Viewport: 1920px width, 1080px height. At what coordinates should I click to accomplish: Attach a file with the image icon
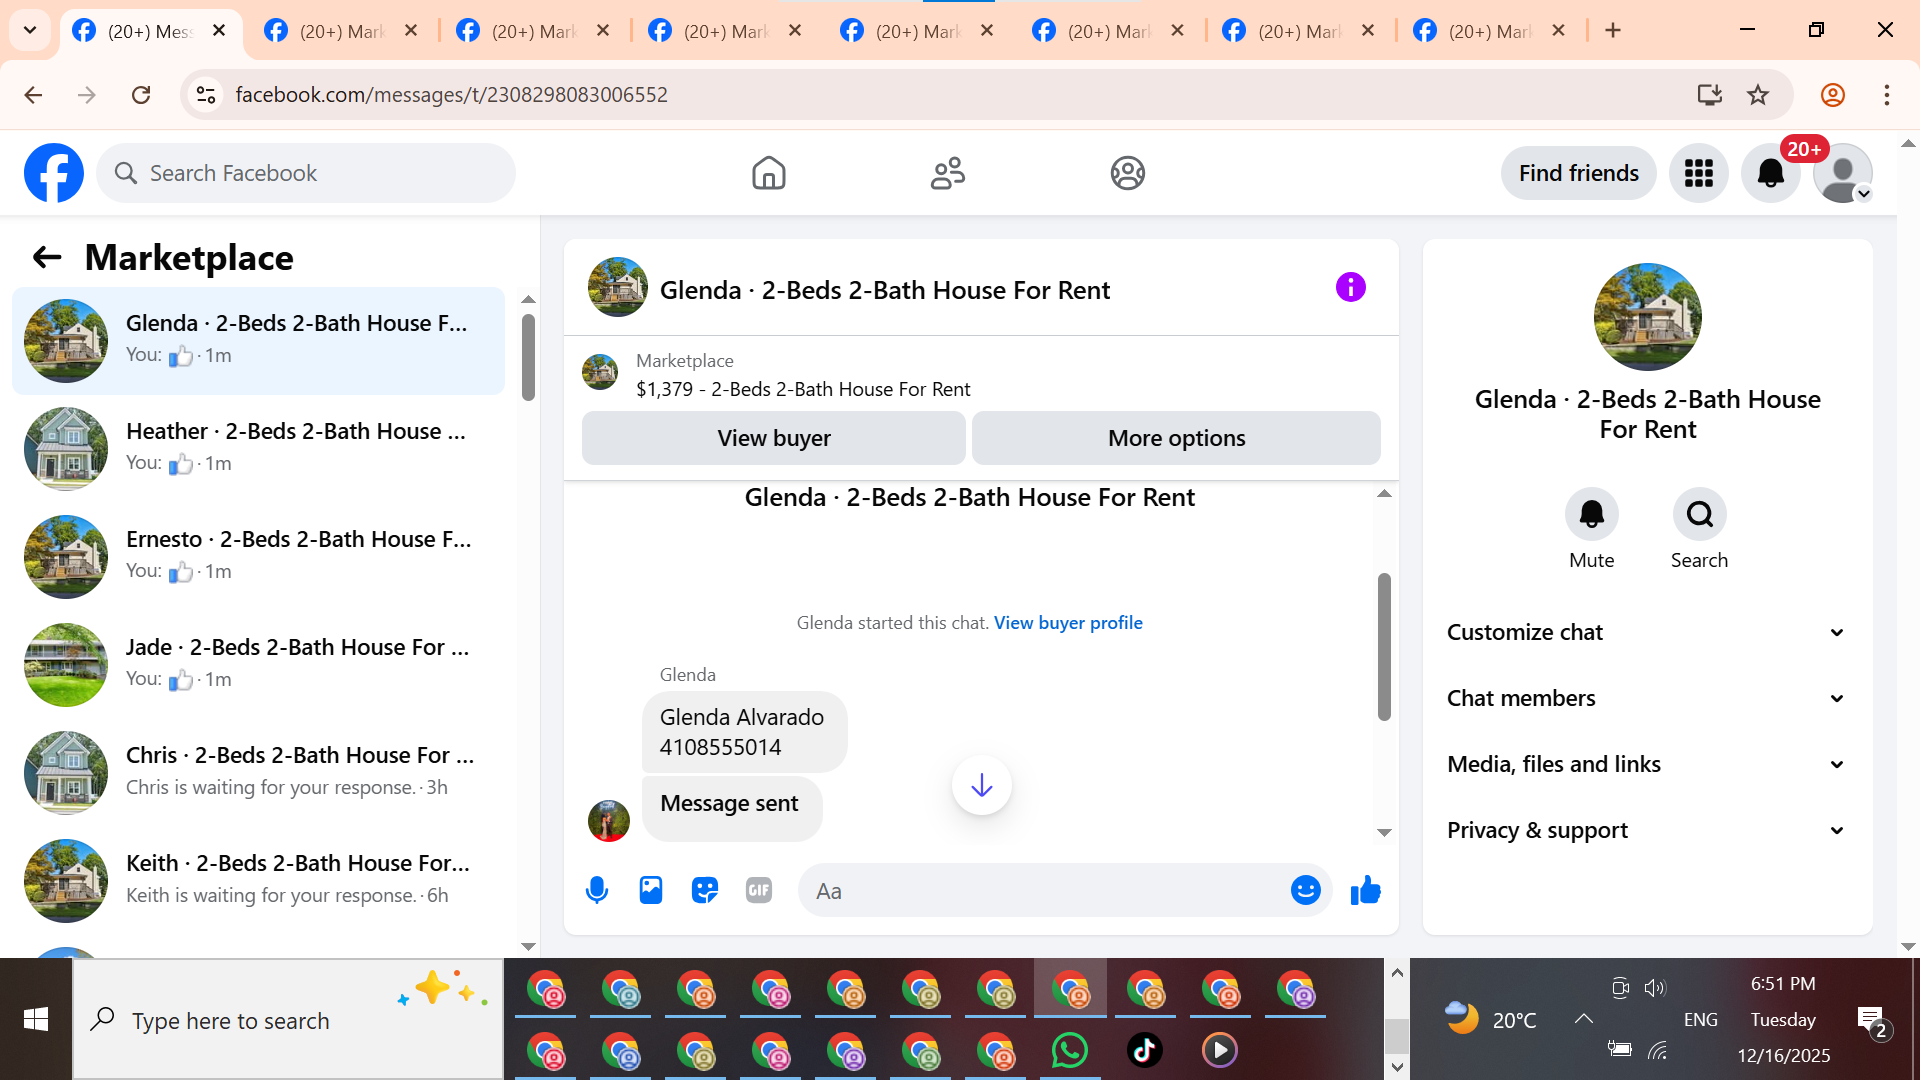coord(651,890)
